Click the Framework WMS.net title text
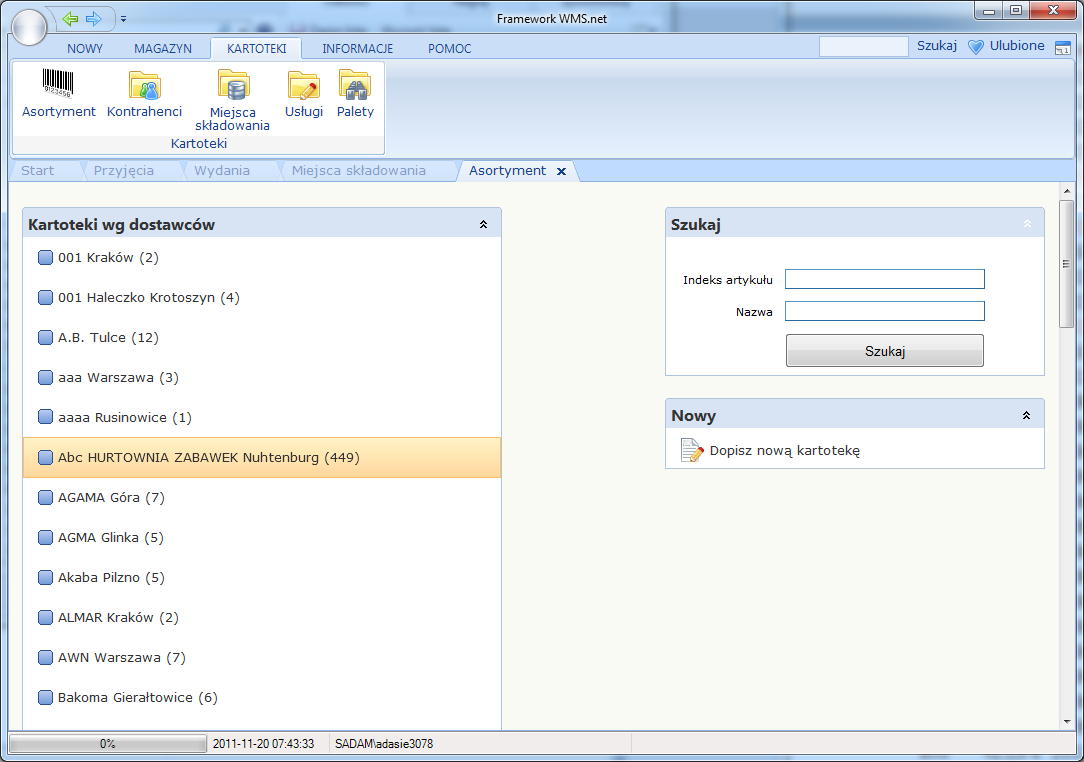1084x762 pixels. 552,19
